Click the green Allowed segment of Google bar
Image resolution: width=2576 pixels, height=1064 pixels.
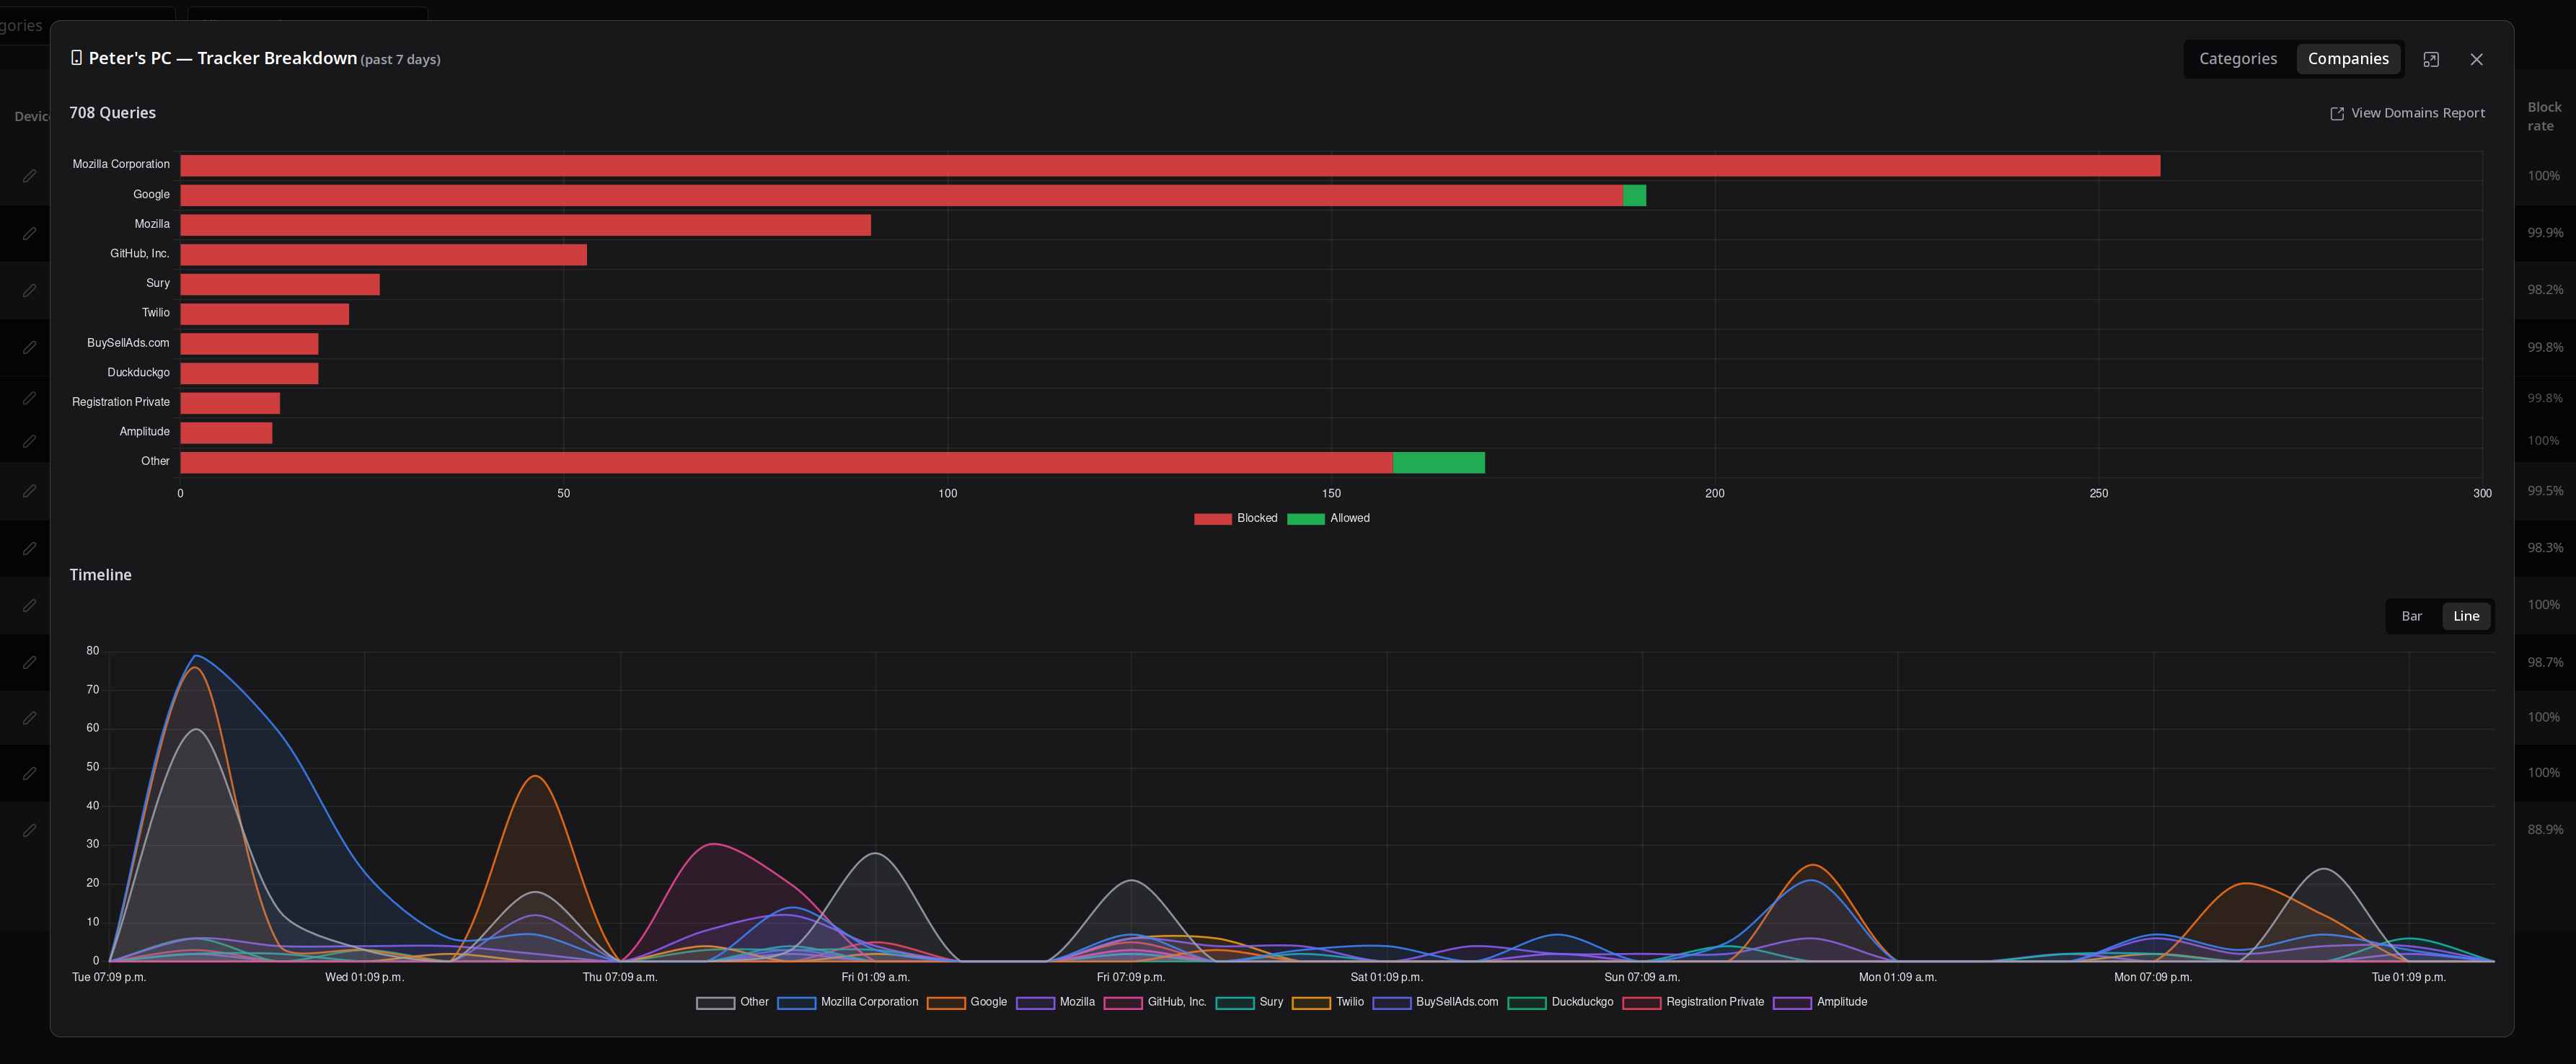[1634, 195]
